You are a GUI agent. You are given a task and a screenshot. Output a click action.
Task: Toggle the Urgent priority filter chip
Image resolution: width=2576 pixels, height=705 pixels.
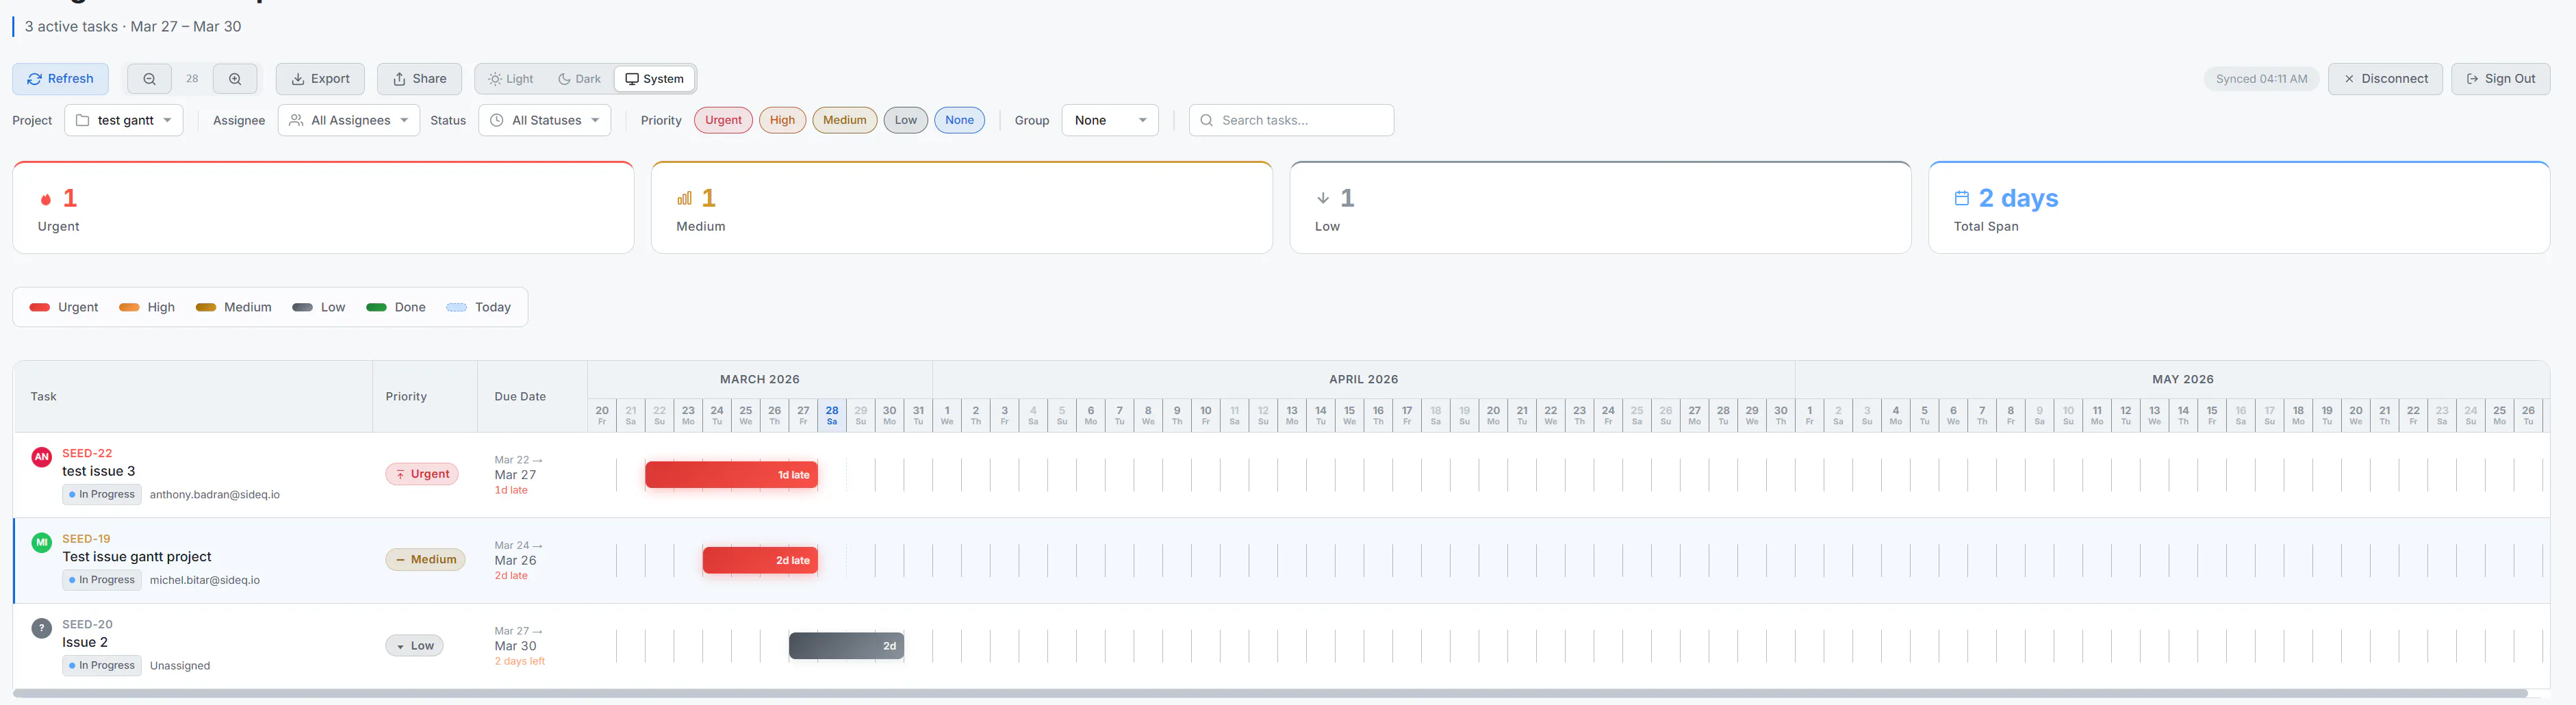tap(723, 120)
